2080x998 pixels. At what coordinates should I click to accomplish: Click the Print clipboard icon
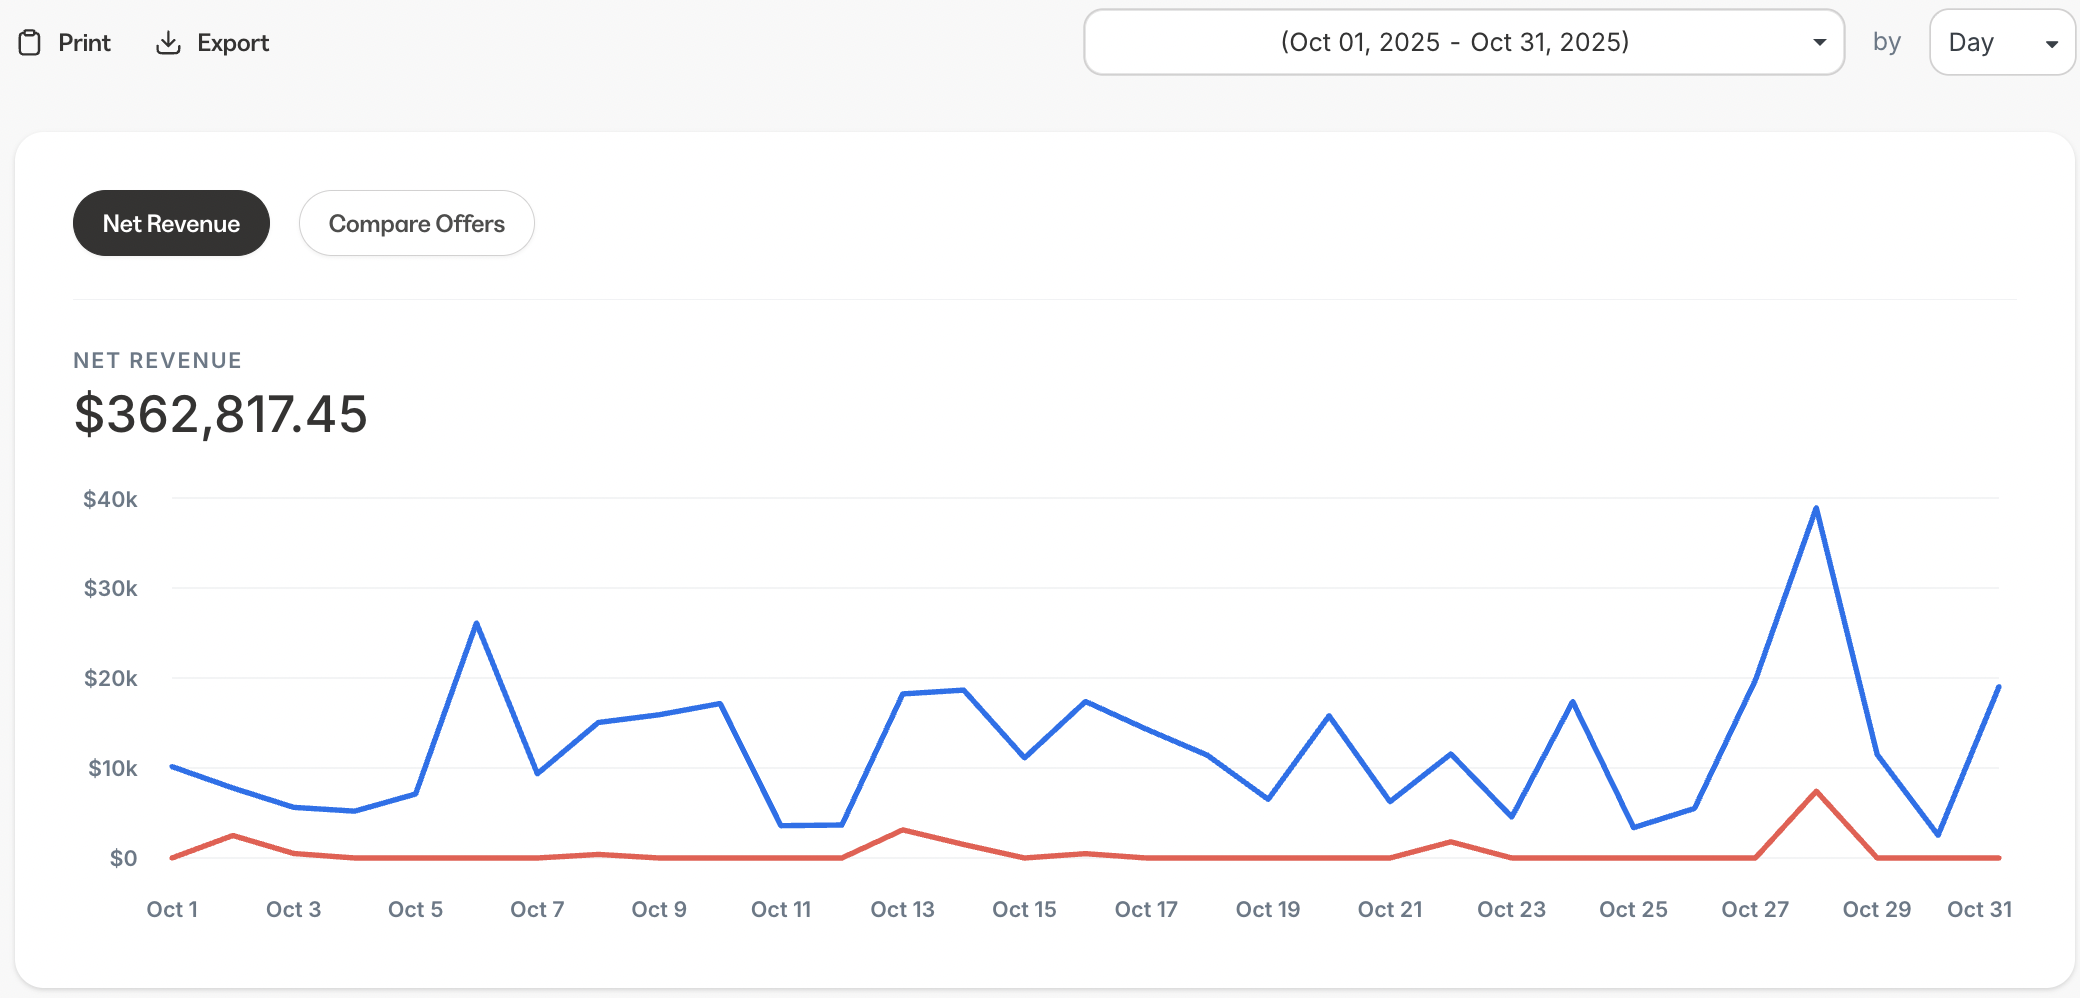(x=30, y=43)
